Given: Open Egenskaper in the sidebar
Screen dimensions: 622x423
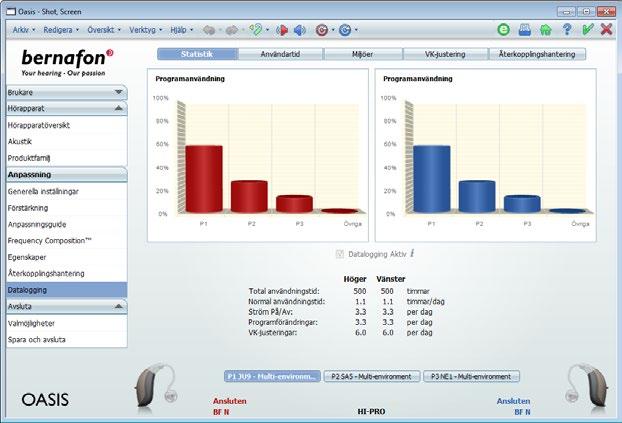Looking at the screenshot, I should click(x=67, y=257).
